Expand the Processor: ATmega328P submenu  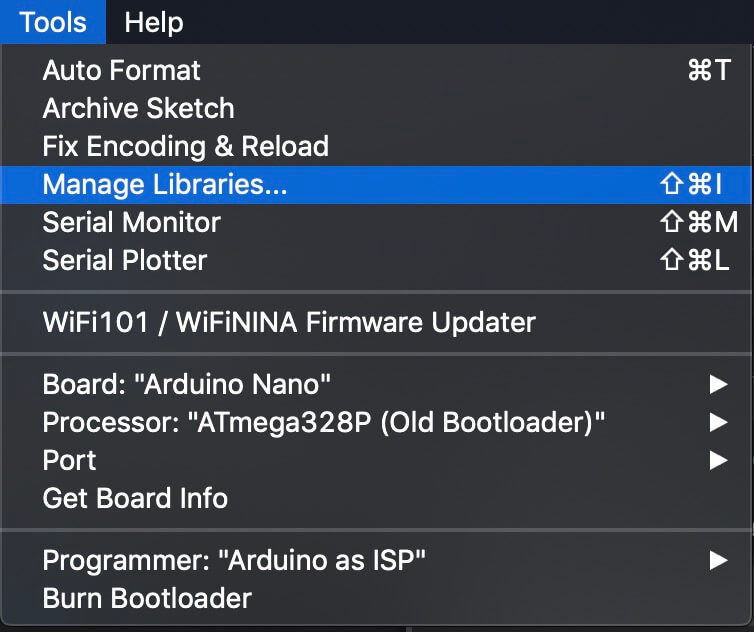click(x=376, y=422)
